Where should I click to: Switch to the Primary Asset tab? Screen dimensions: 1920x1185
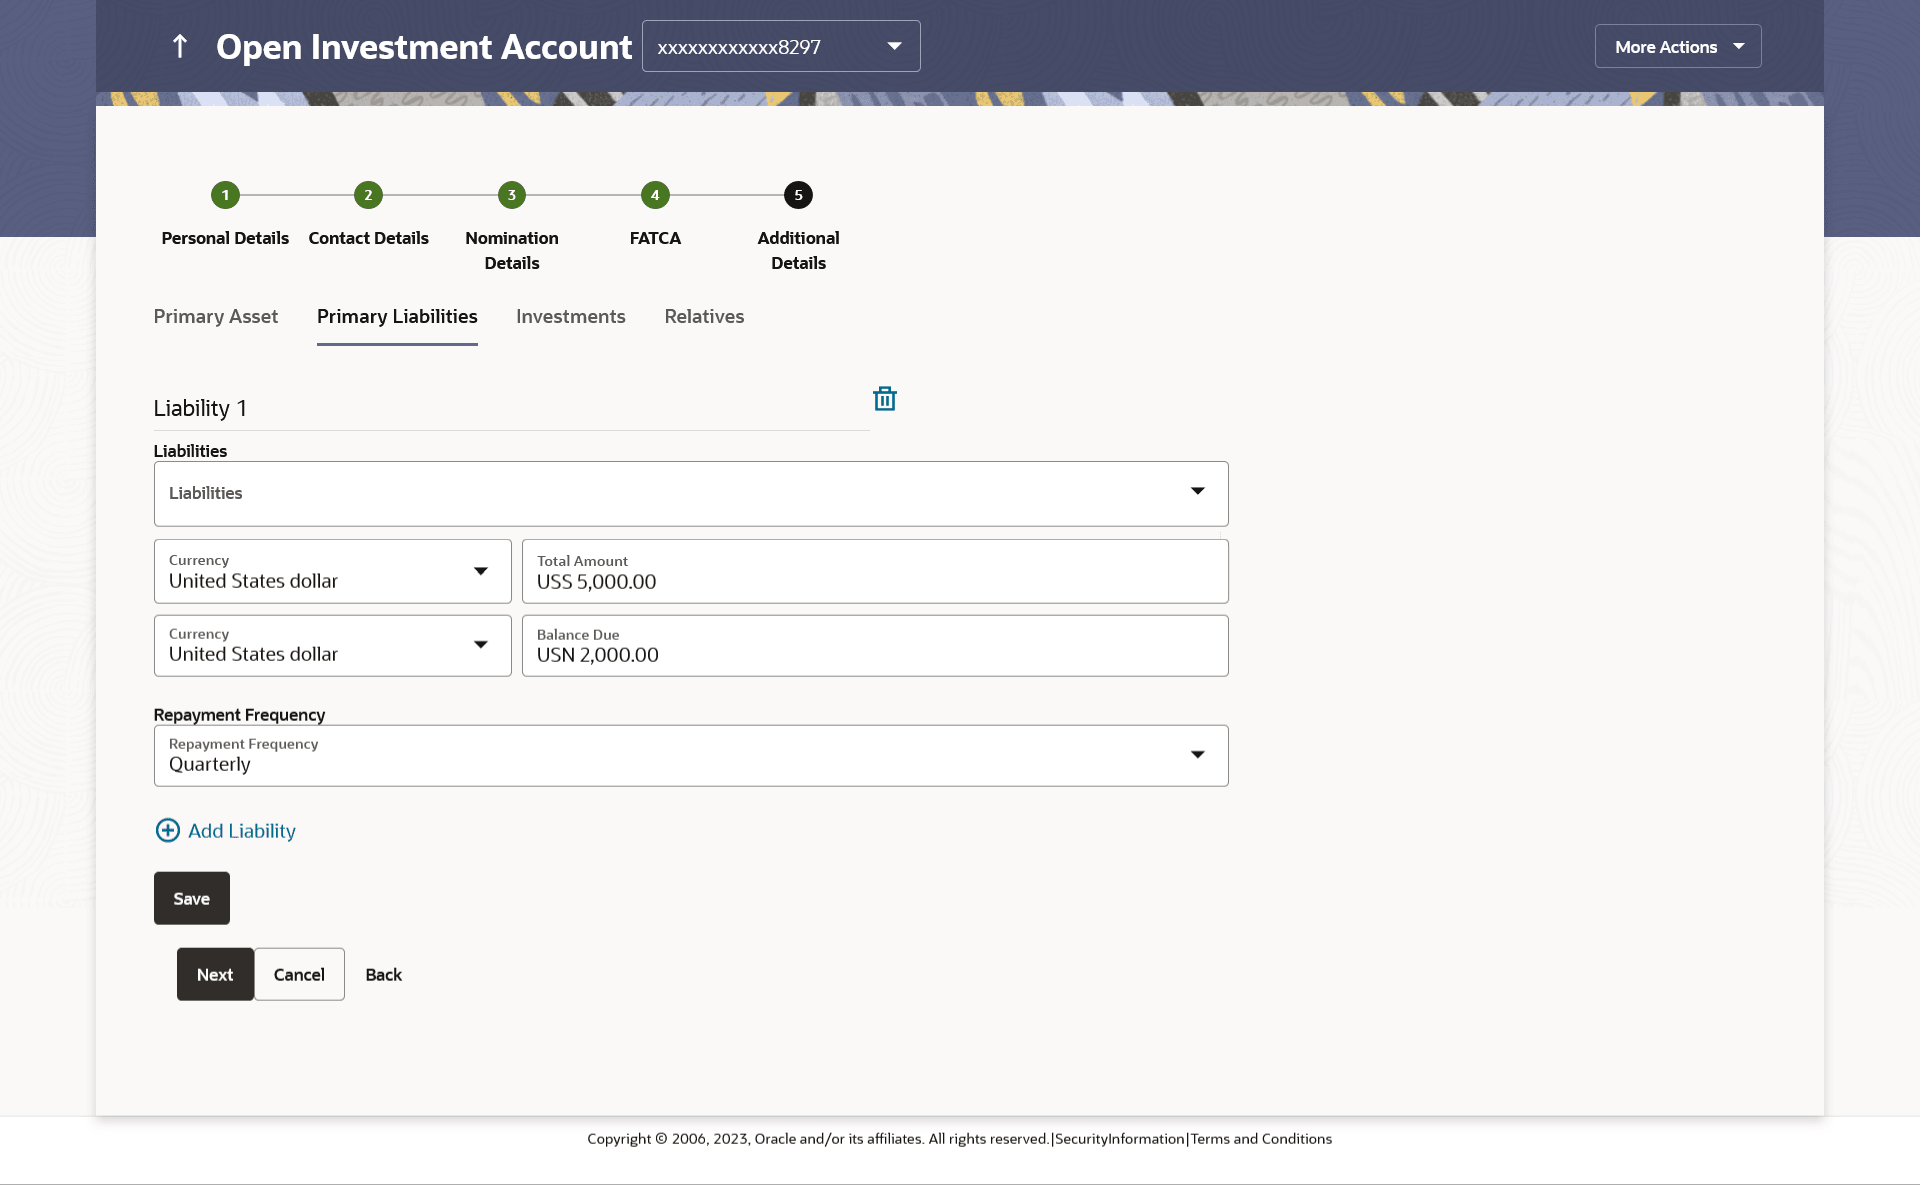(x=215, y=317)
